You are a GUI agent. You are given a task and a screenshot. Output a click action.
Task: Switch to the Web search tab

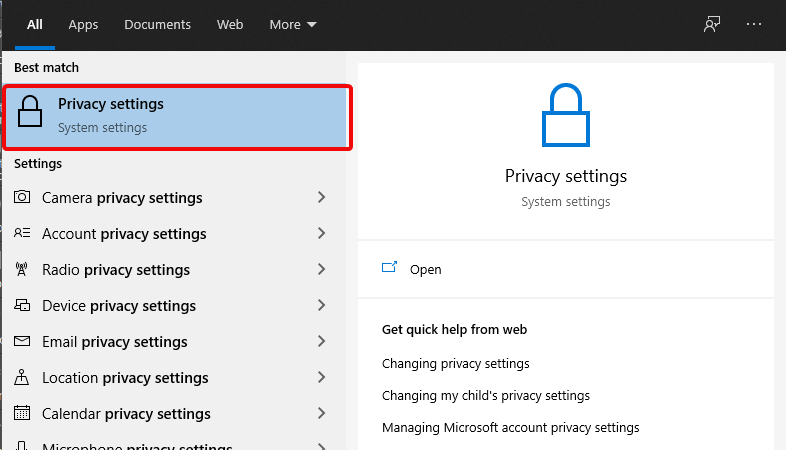click(x=230, y=25)
